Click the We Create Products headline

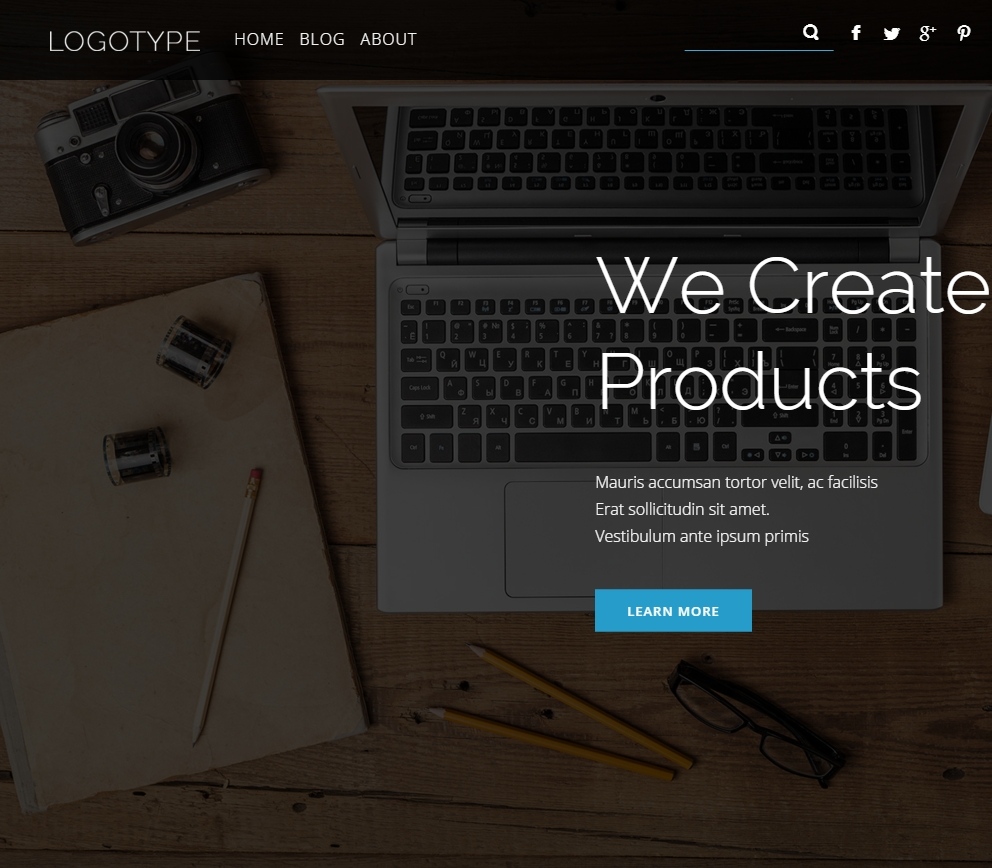point(793,333)
